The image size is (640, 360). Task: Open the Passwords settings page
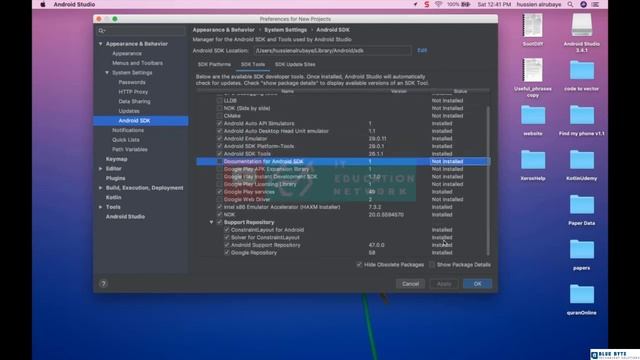[132, 82]
